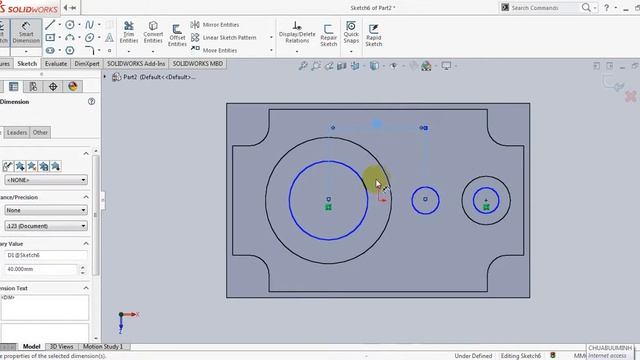Open Display/Delete Relations

[297, 32]
